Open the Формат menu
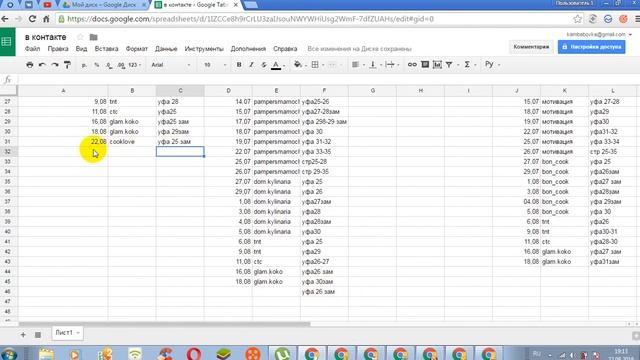The width and height of the screenshot is (640, 360). tap(136, 49)
